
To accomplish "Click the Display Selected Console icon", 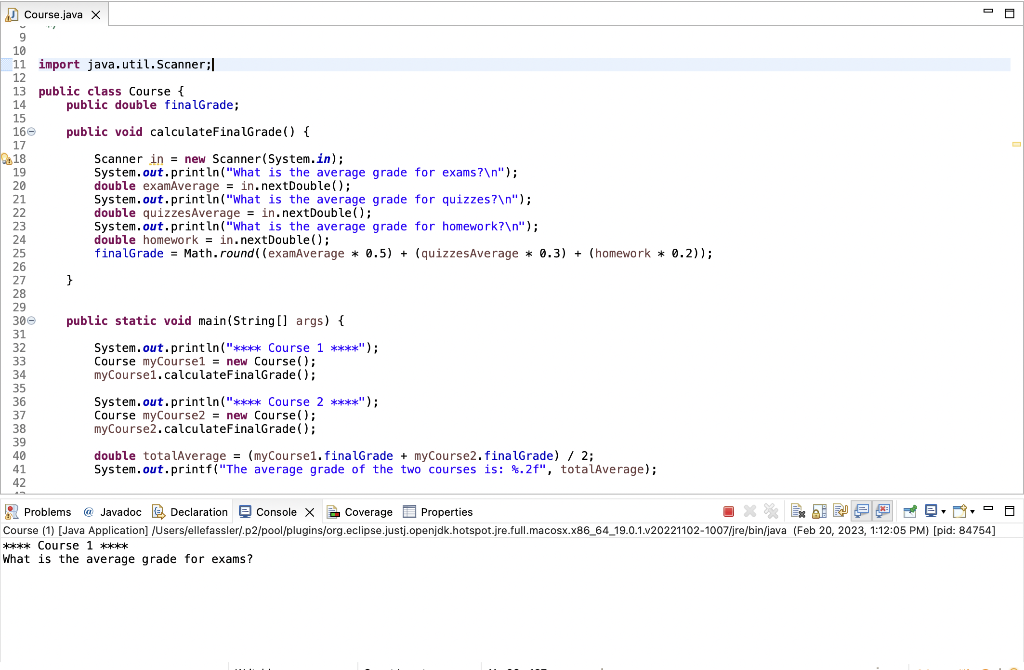I will coord(932,511).
